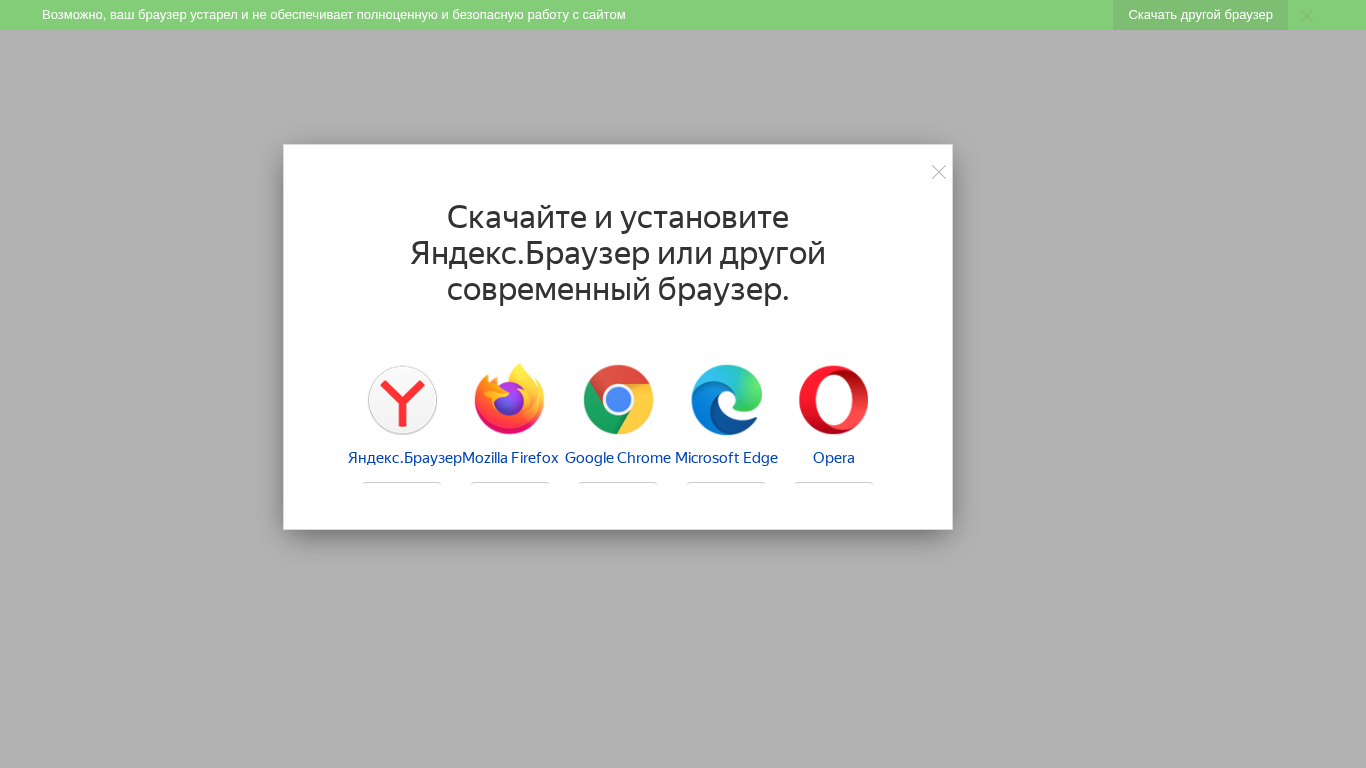Hit the cut-off button under Google Chrome
Viewport: 1366px width, 768px height.
pos(618,487)
